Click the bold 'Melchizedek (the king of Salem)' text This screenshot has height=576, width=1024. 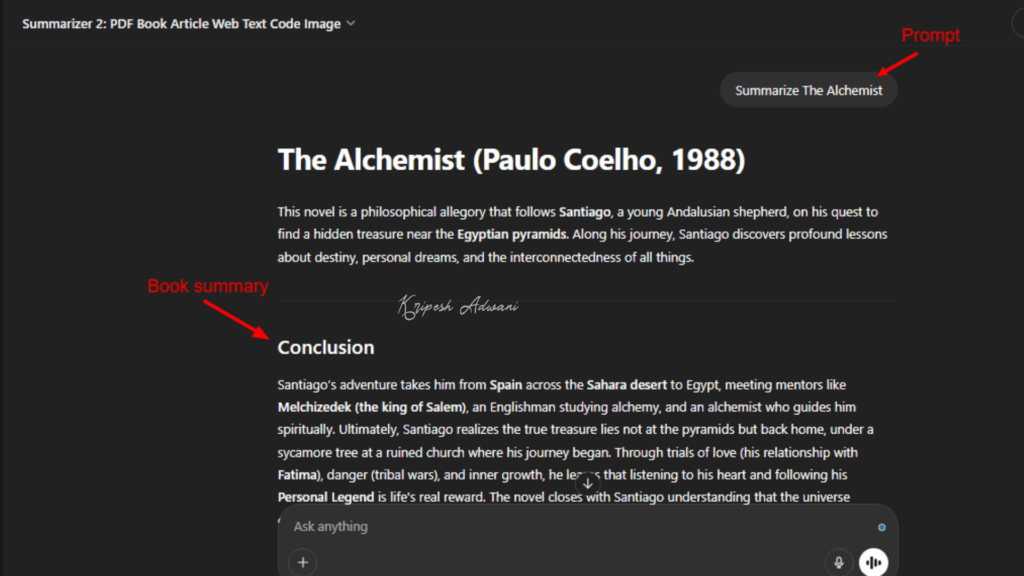(371, 407)
